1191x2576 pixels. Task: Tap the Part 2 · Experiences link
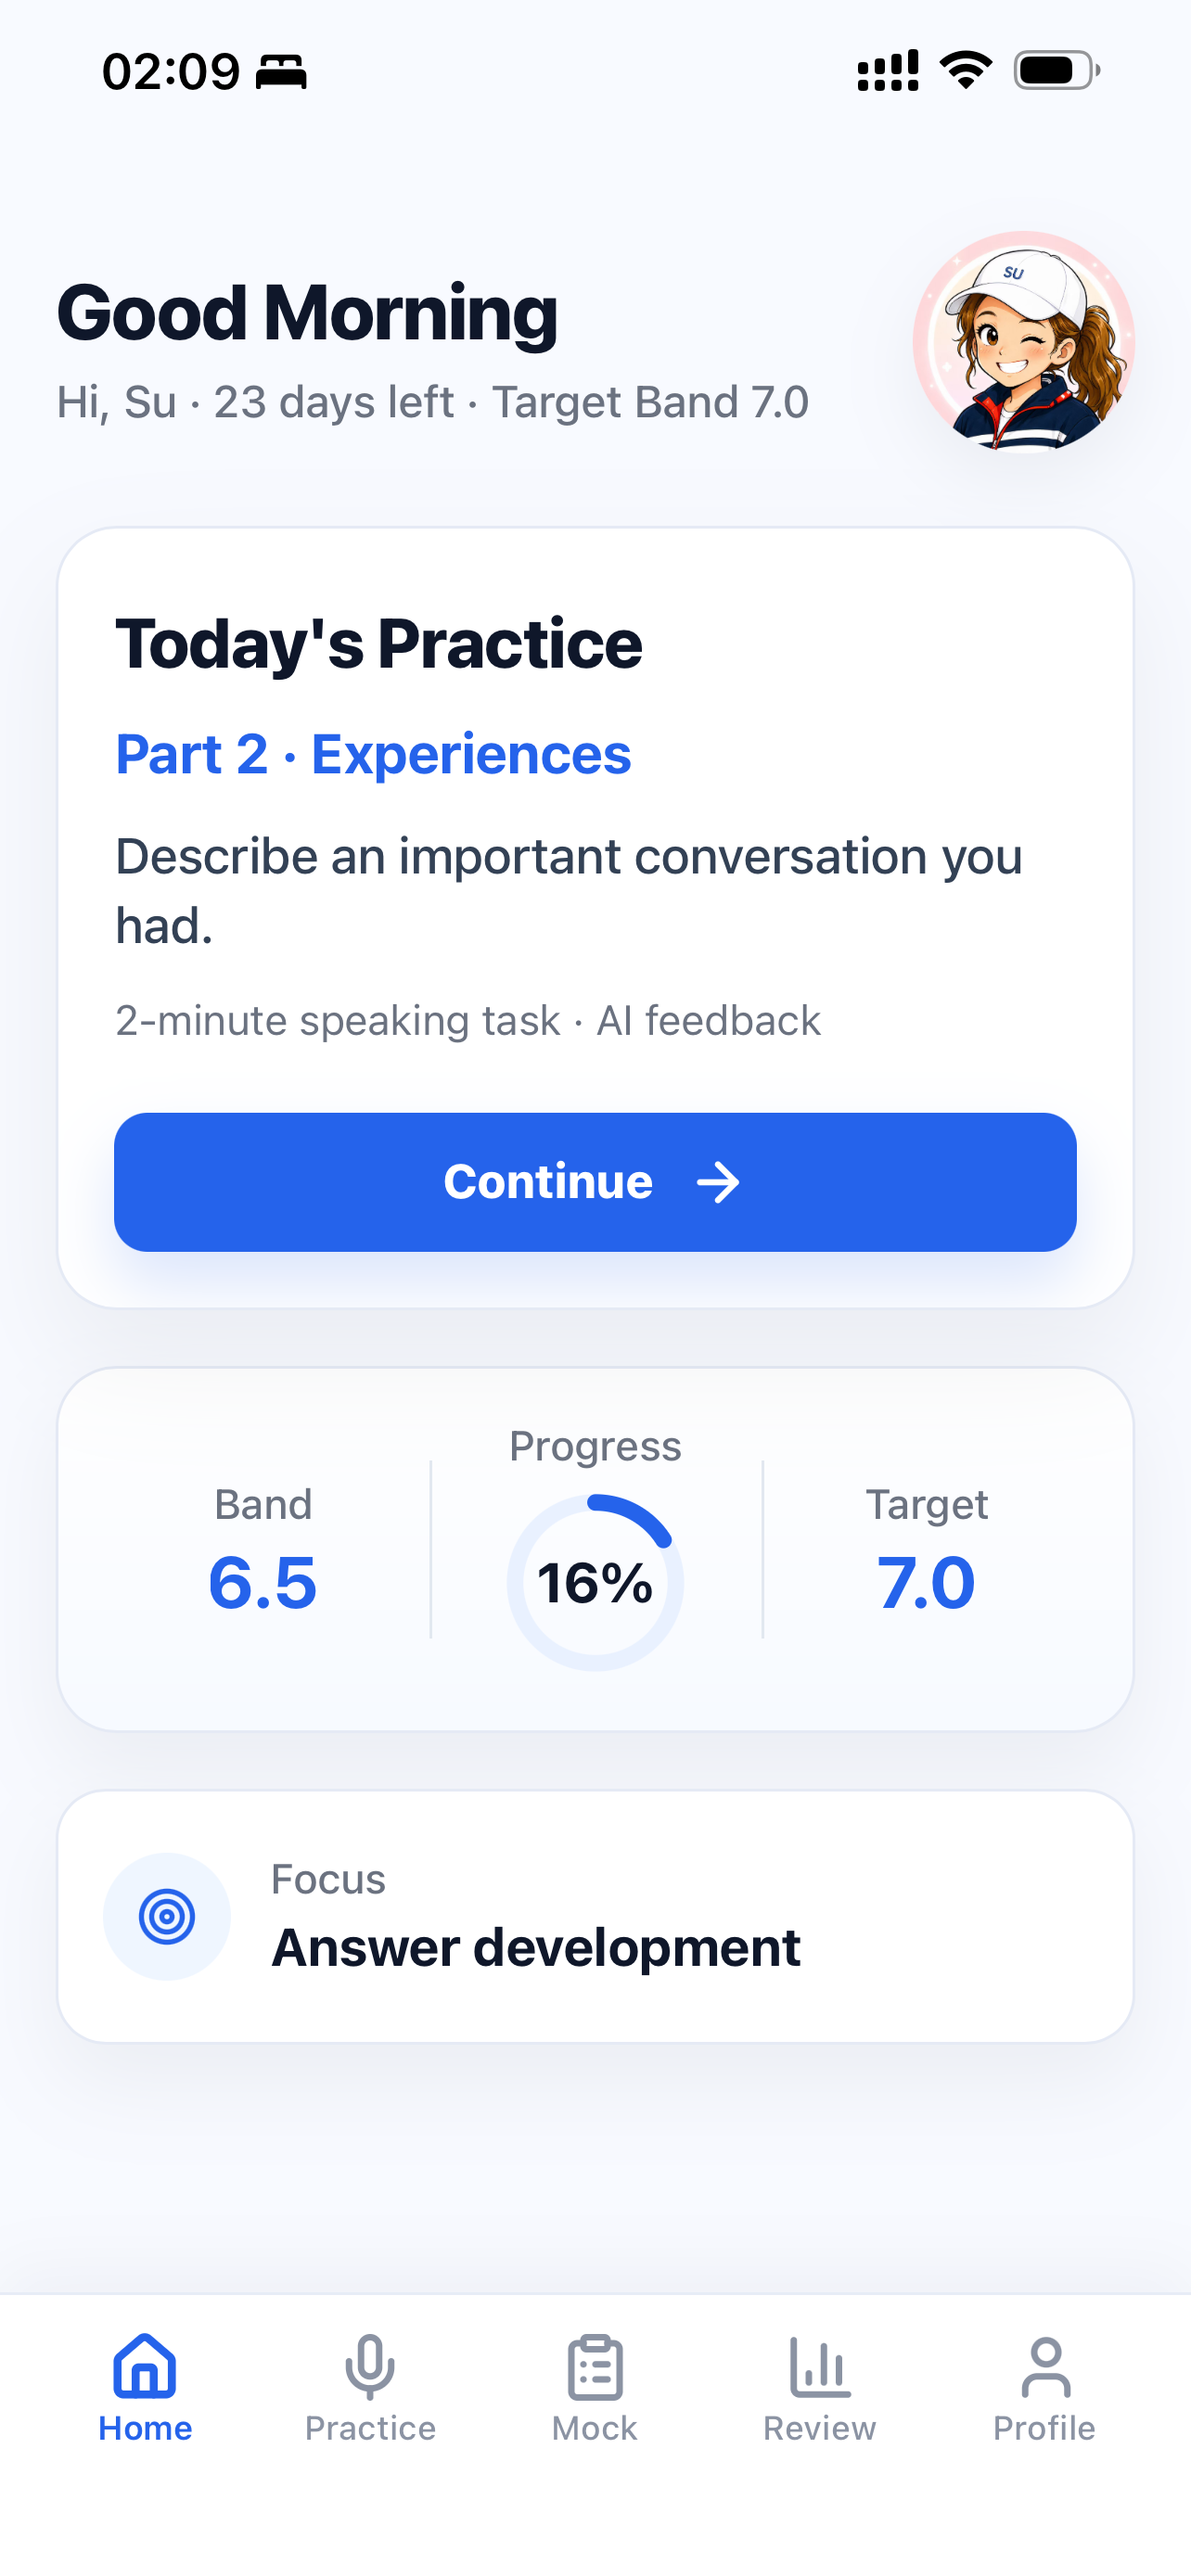click(373, 753)
